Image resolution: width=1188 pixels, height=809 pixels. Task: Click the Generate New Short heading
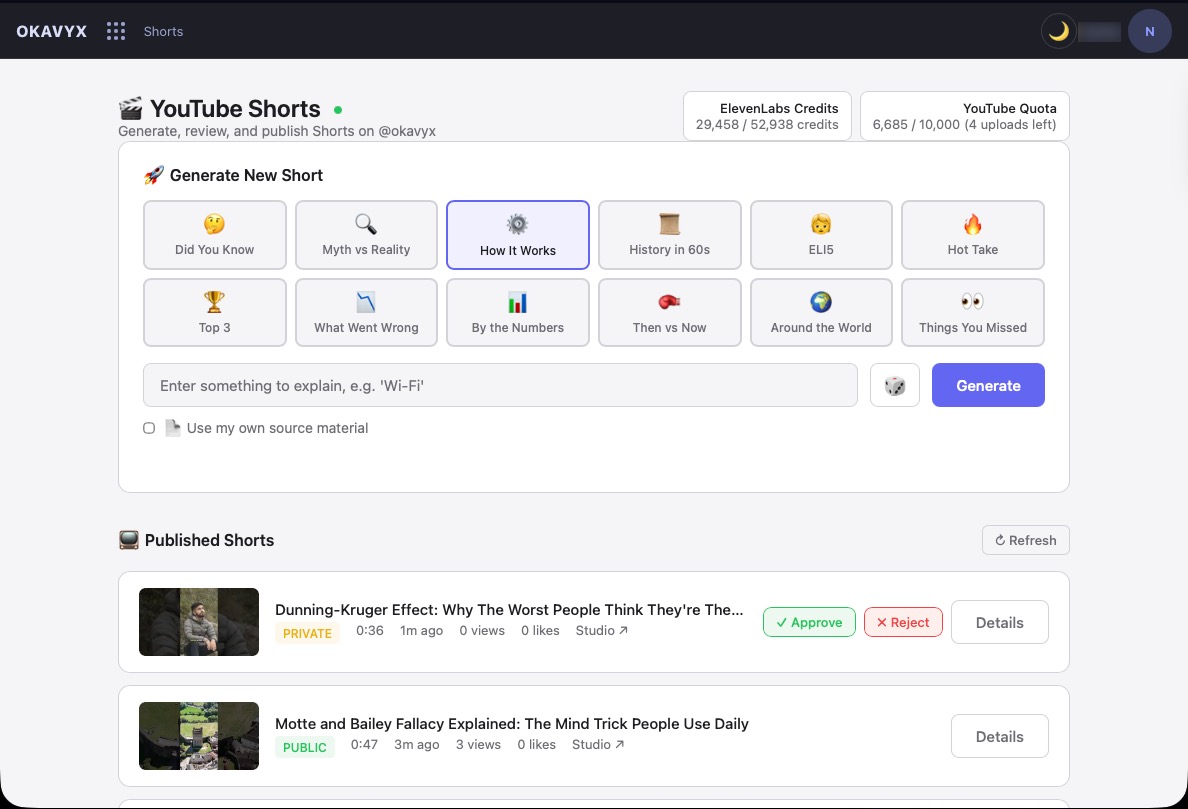click(x=246, y=175)
